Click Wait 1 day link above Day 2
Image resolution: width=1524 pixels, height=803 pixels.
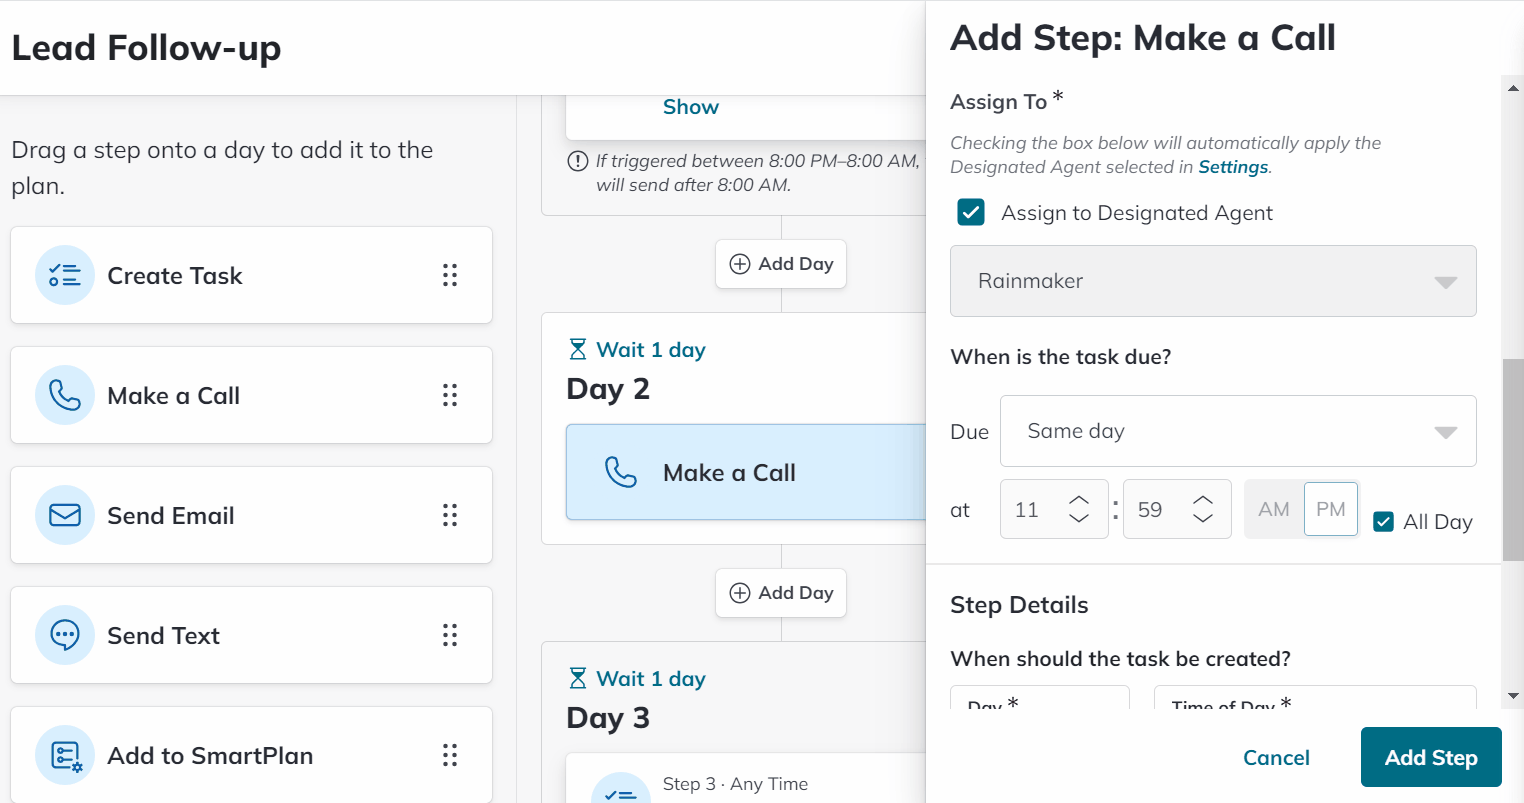coord(651,349)
